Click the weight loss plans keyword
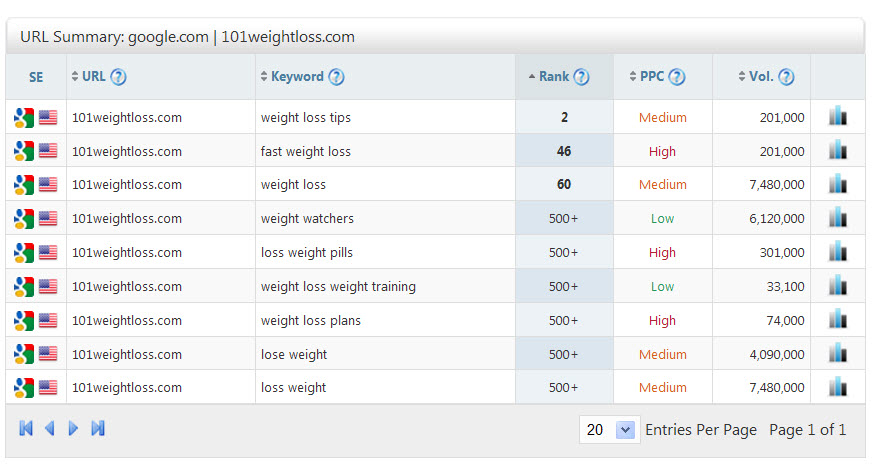The image size is (875, 470). (x=311, y=321)
